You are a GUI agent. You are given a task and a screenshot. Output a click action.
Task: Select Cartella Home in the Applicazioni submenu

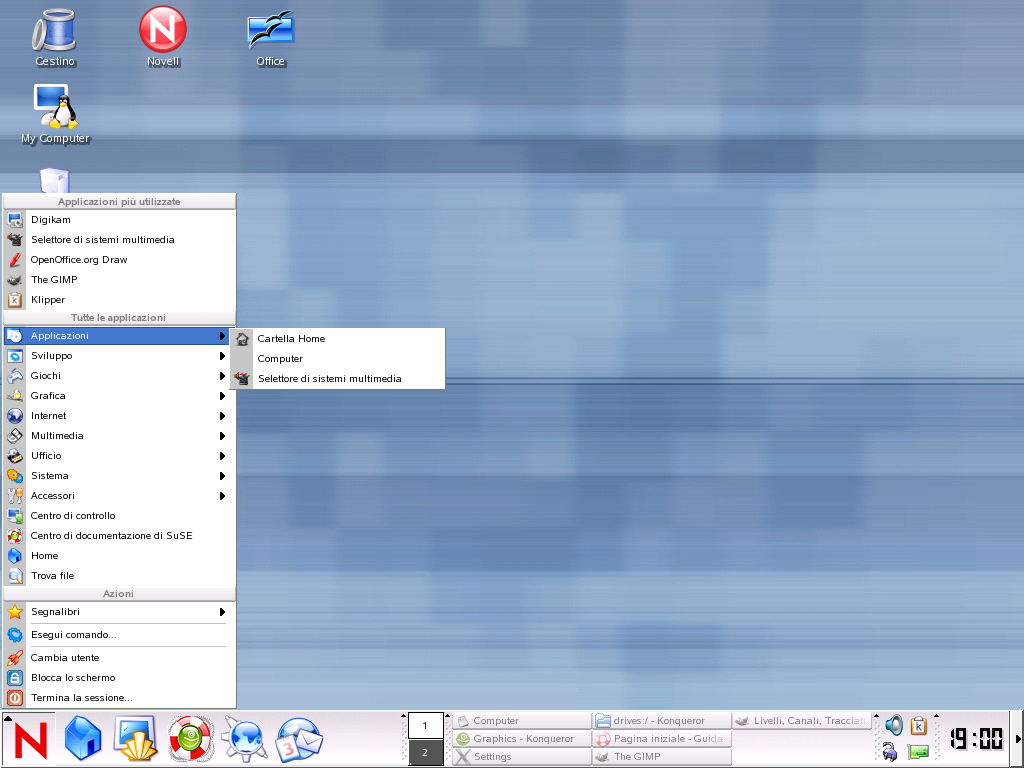click(x=293, y=339)
